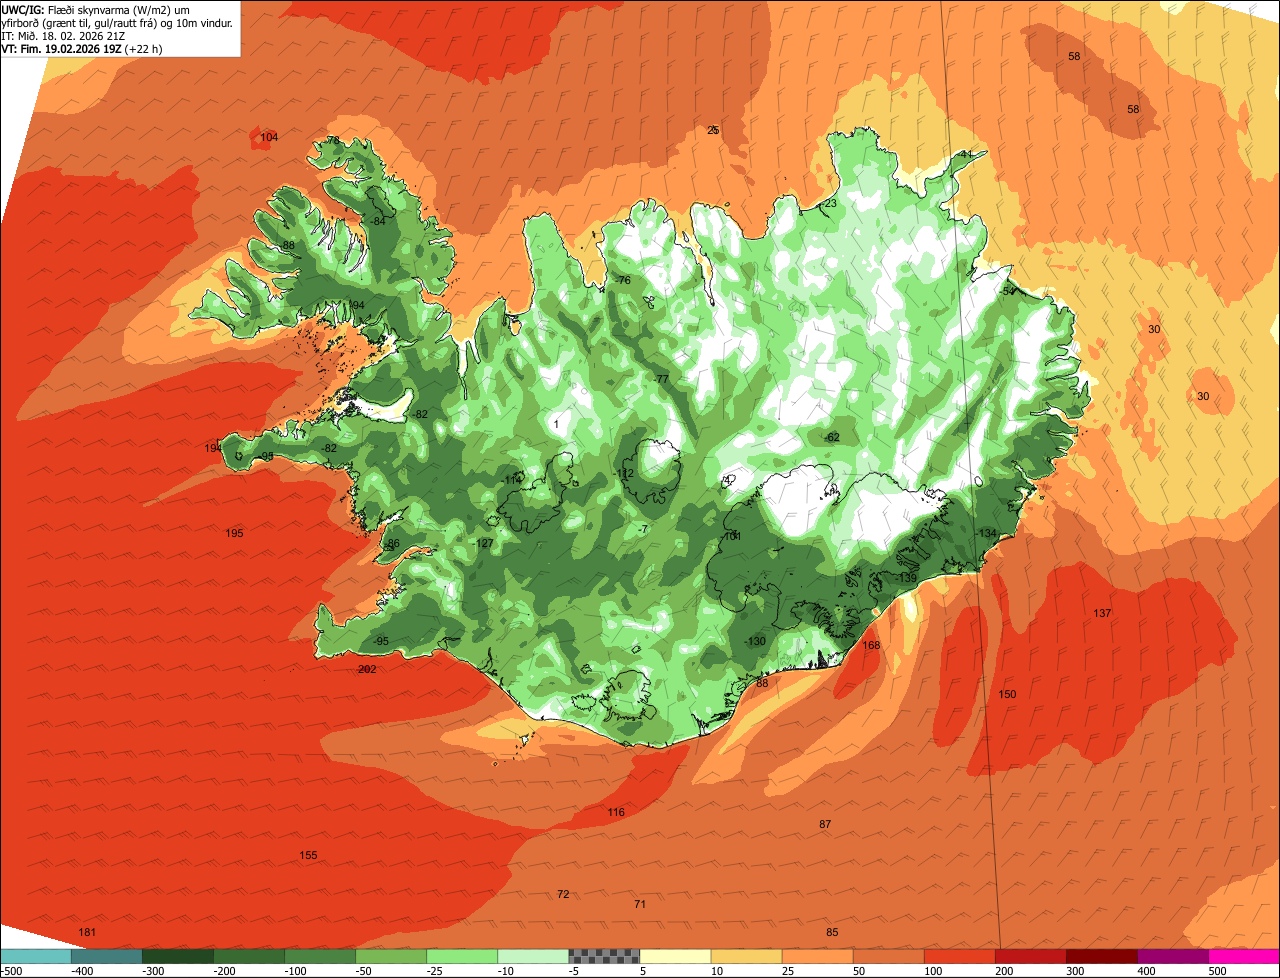Click the map value 195

pos(234,533)
